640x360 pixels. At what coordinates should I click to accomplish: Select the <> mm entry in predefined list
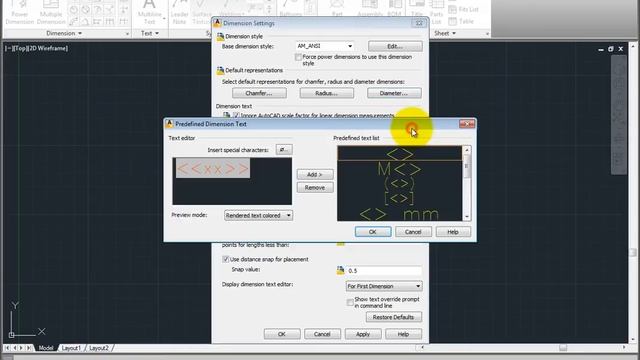(x=400, y=214)
